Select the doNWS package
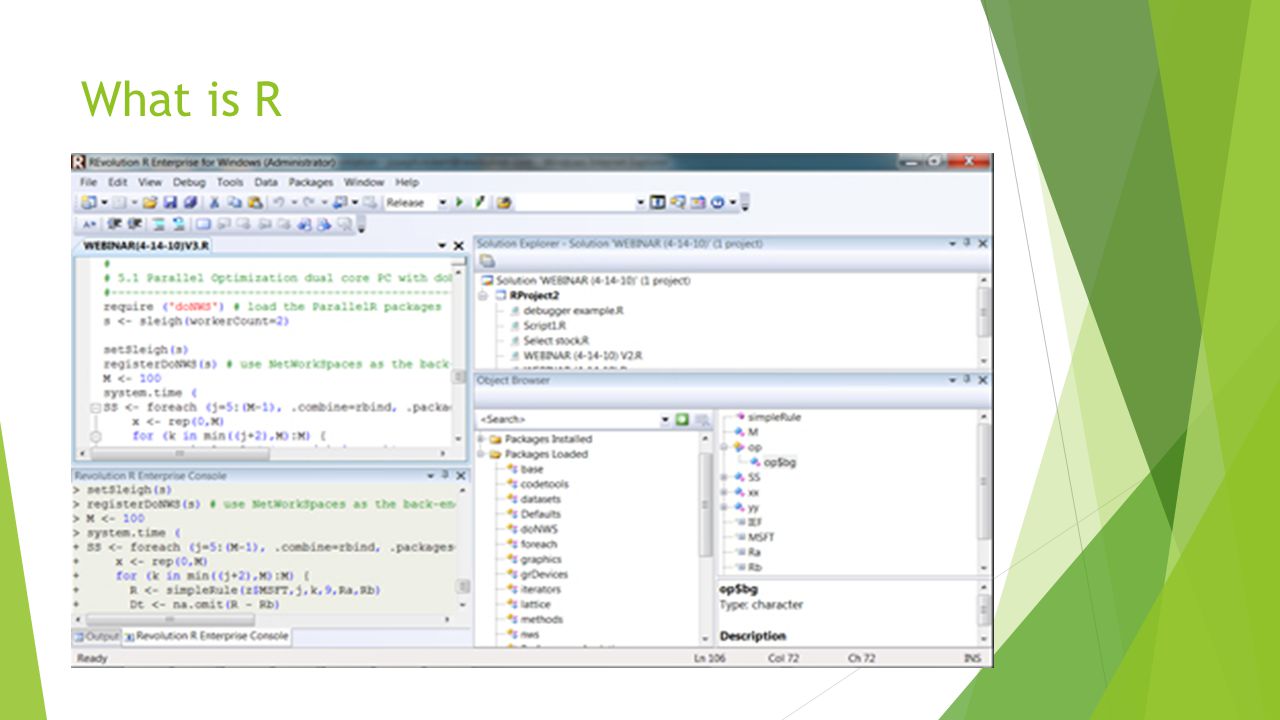The image size is (1280, 720). pos(539,529)
